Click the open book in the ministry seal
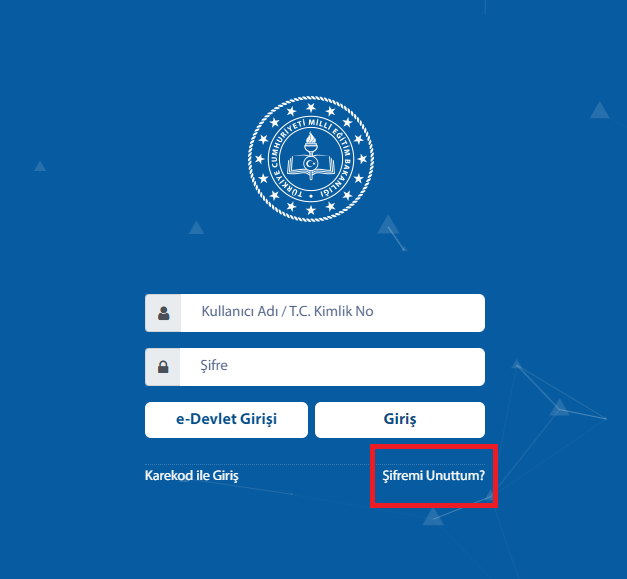The image size is (627, 579). pos(311,165)
